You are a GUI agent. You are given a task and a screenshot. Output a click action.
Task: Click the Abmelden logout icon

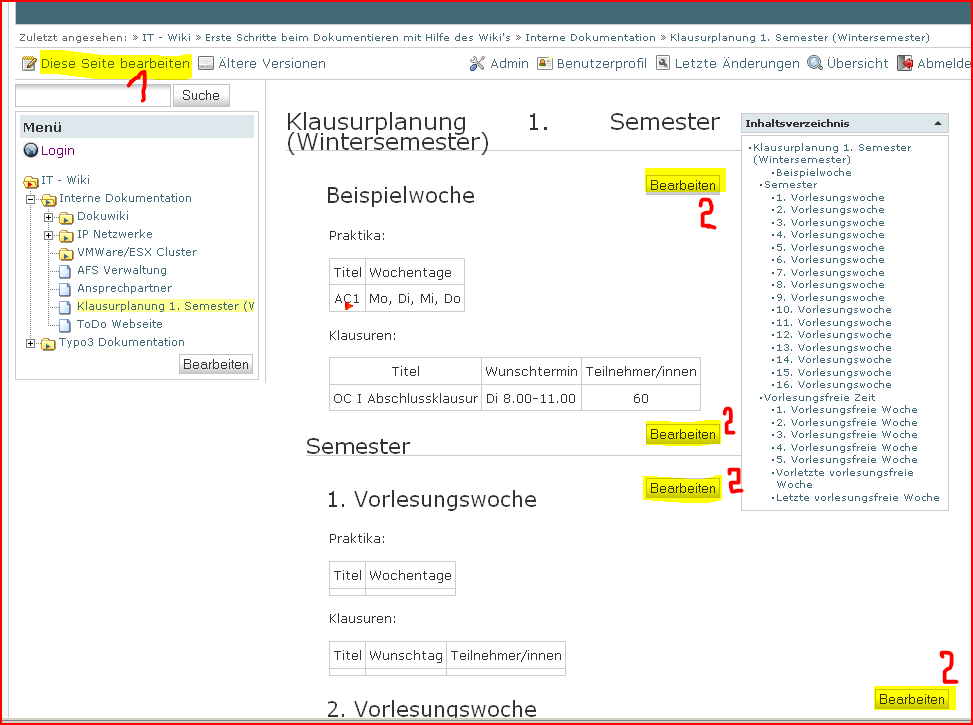pyautogui.click(x=905, y=64)
